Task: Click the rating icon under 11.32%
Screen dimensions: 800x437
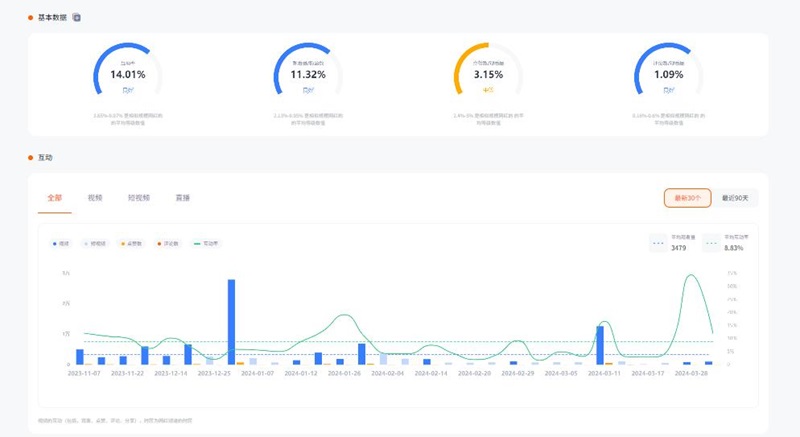Action: [x=308, y=90]
